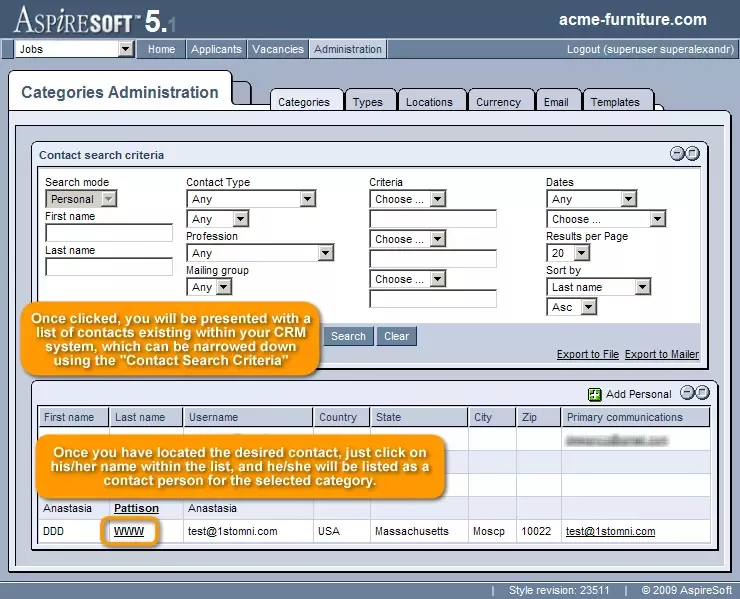Maximize the contacts results panel

[x=702, y=393]
